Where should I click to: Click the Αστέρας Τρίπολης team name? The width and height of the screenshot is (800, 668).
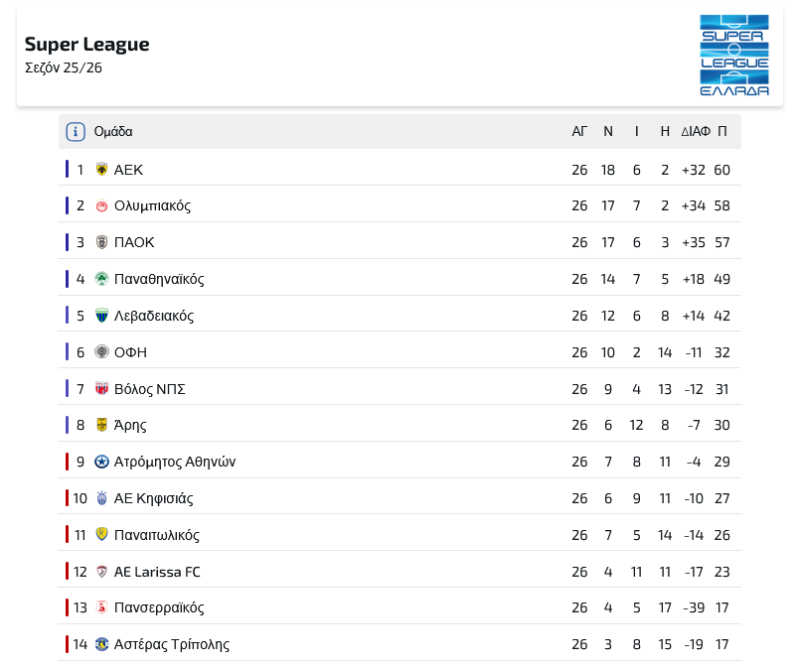[x=171, y=645]
